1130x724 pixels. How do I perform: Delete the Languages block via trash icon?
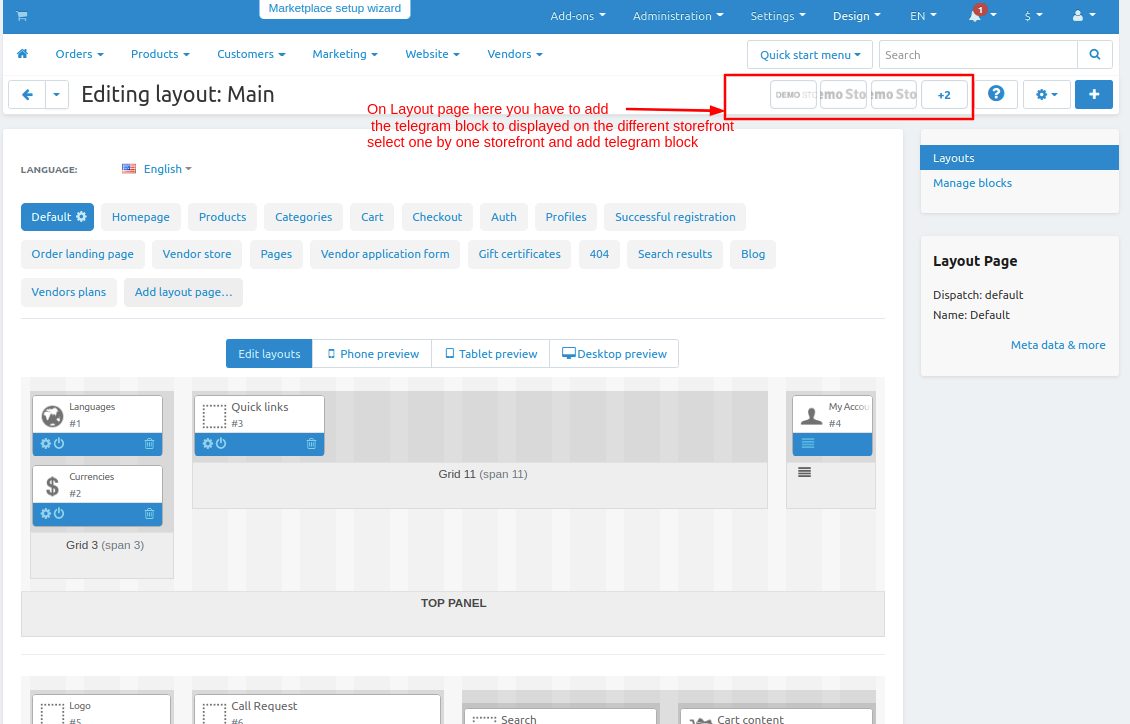[x=149, y=444]
